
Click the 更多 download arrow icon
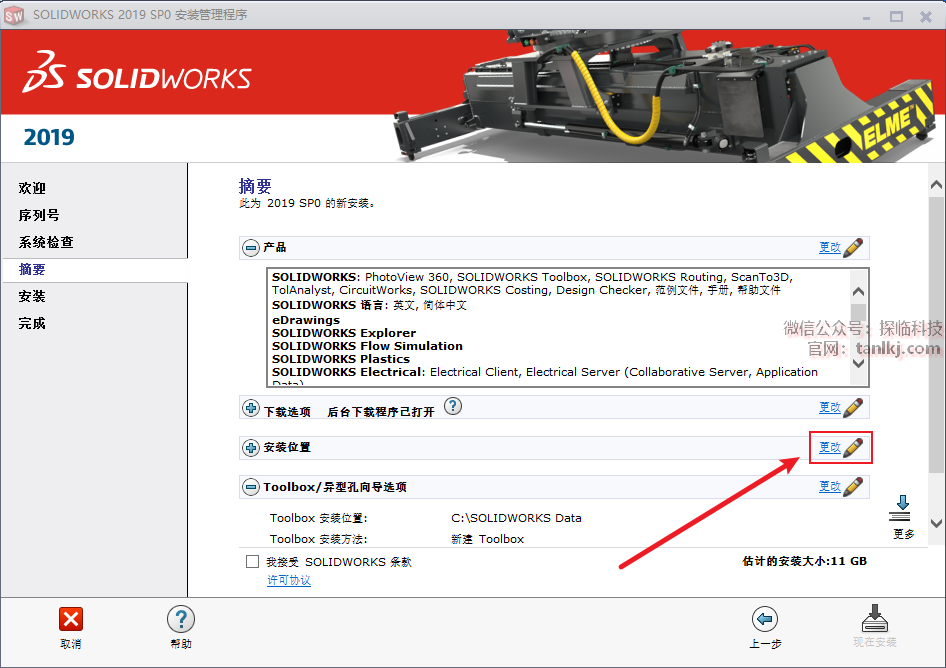(903, 508)
